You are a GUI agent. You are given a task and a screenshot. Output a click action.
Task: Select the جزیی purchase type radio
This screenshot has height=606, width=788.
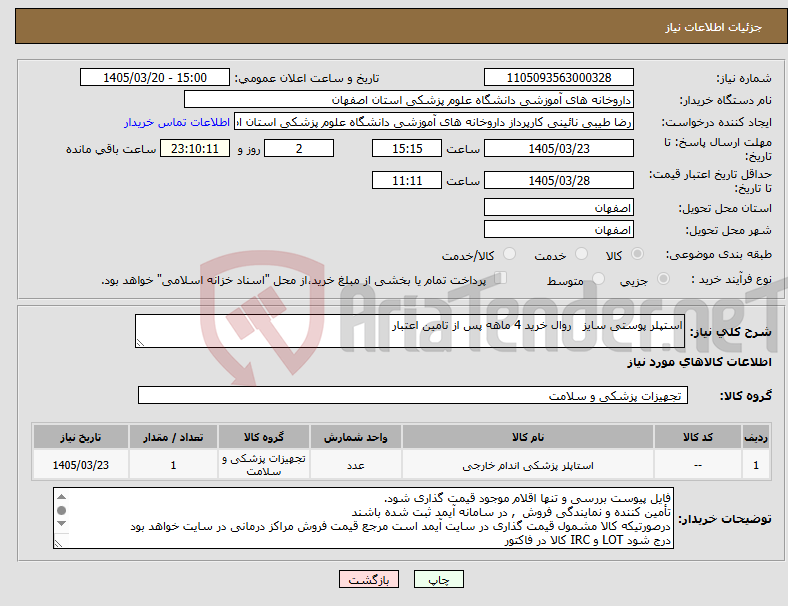click(663, 279)
